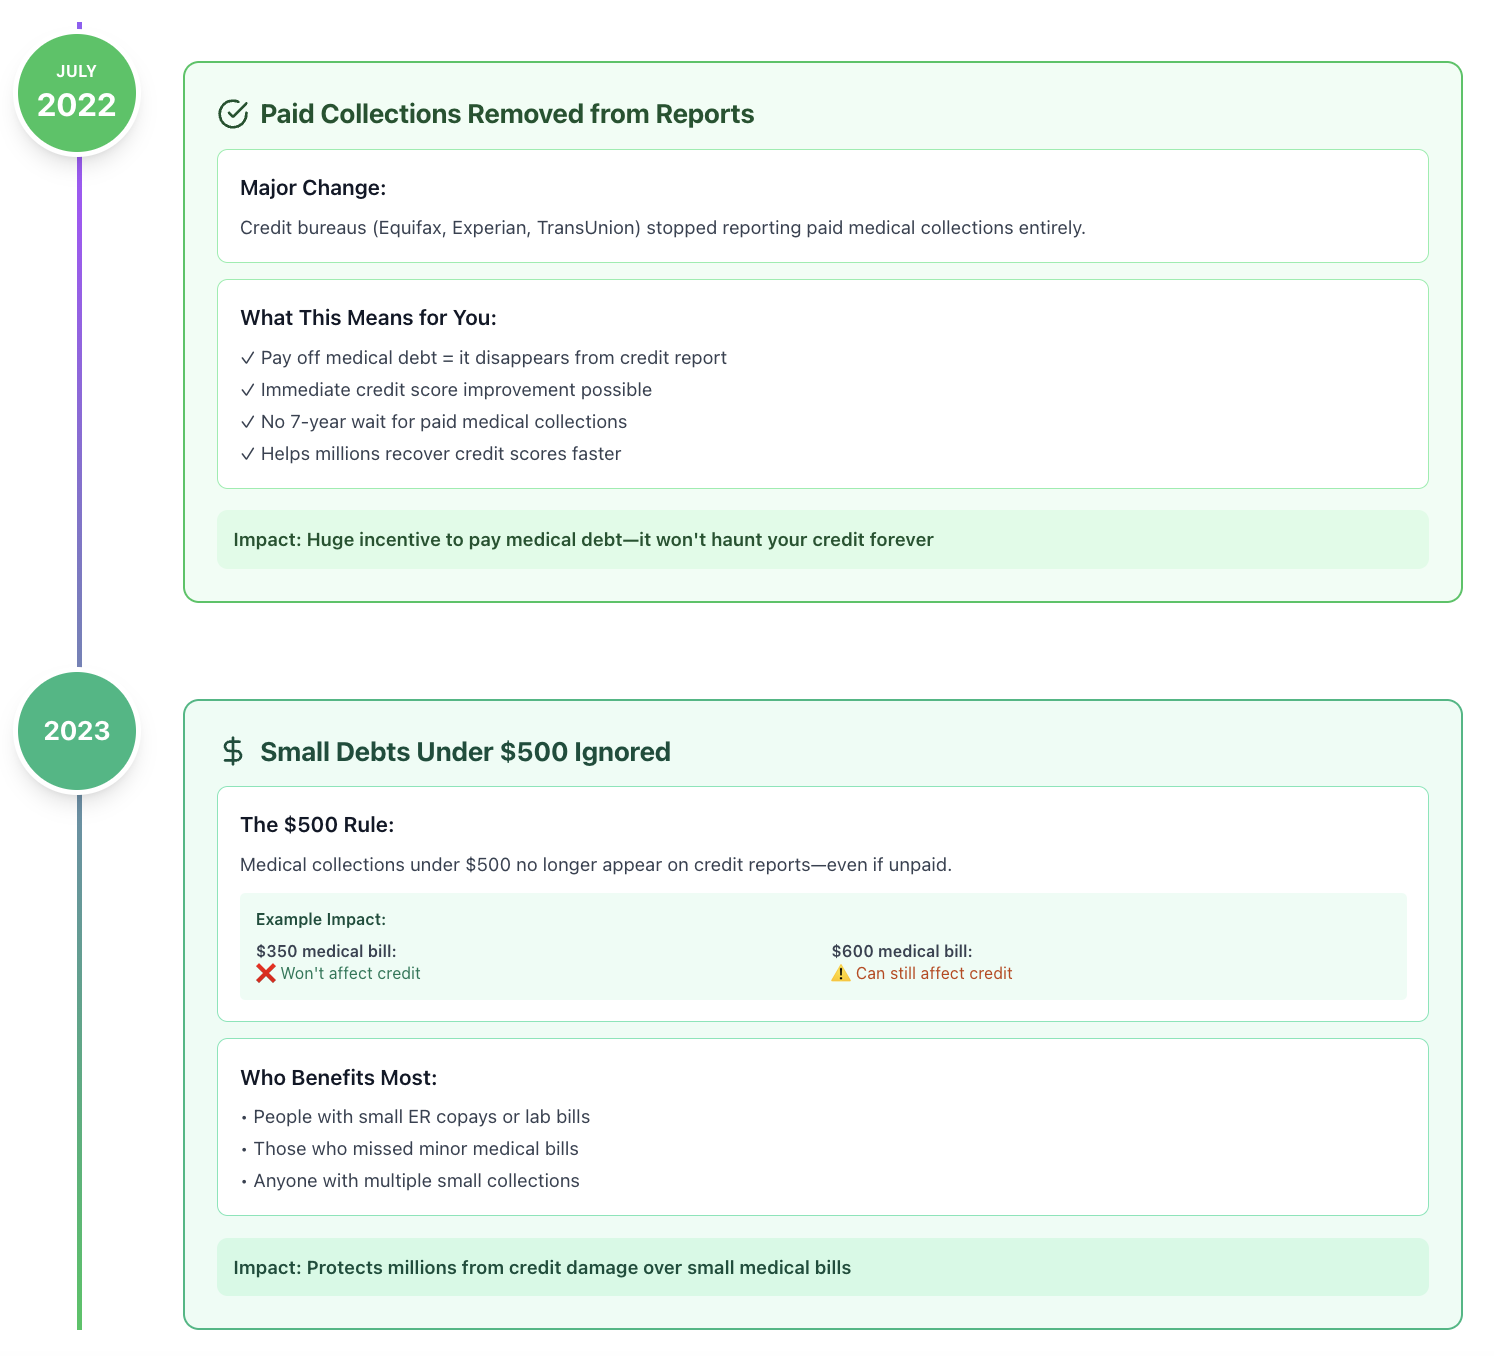Click the Can still affect credit text
Screen dimensions: 1494x1356
click(934, 973)
